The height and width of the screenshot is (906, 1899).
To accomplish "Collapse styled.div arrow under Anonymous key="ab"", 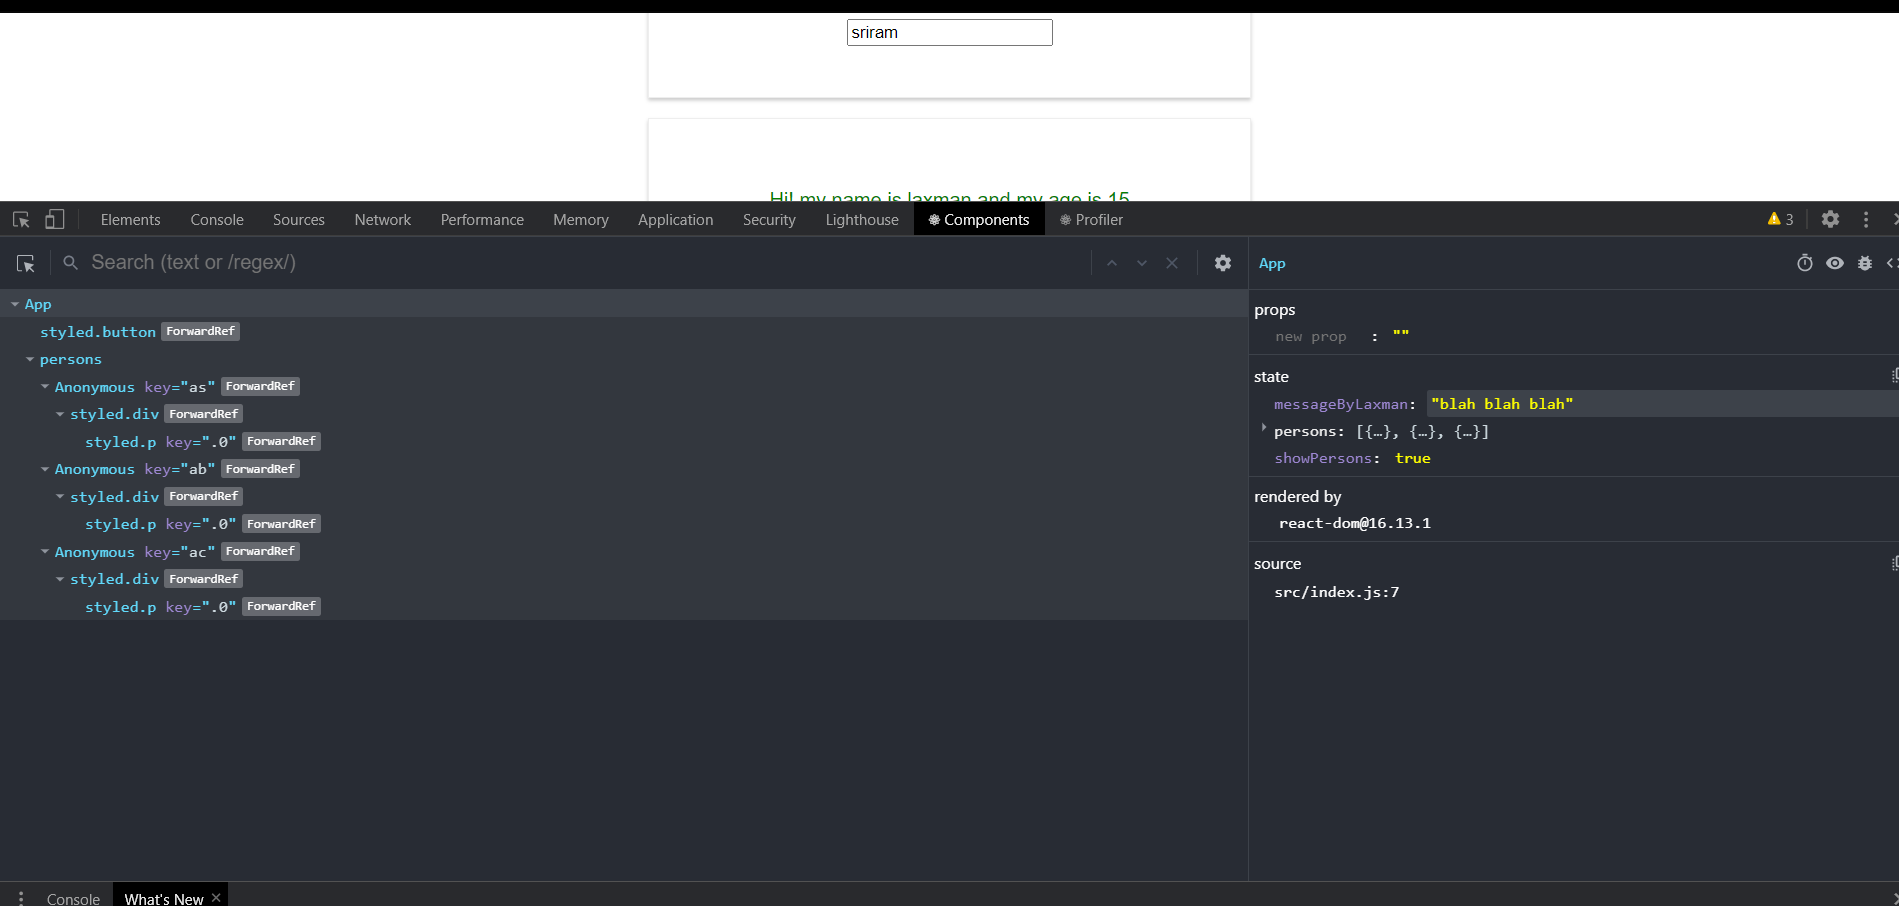I will coord(60,497).
